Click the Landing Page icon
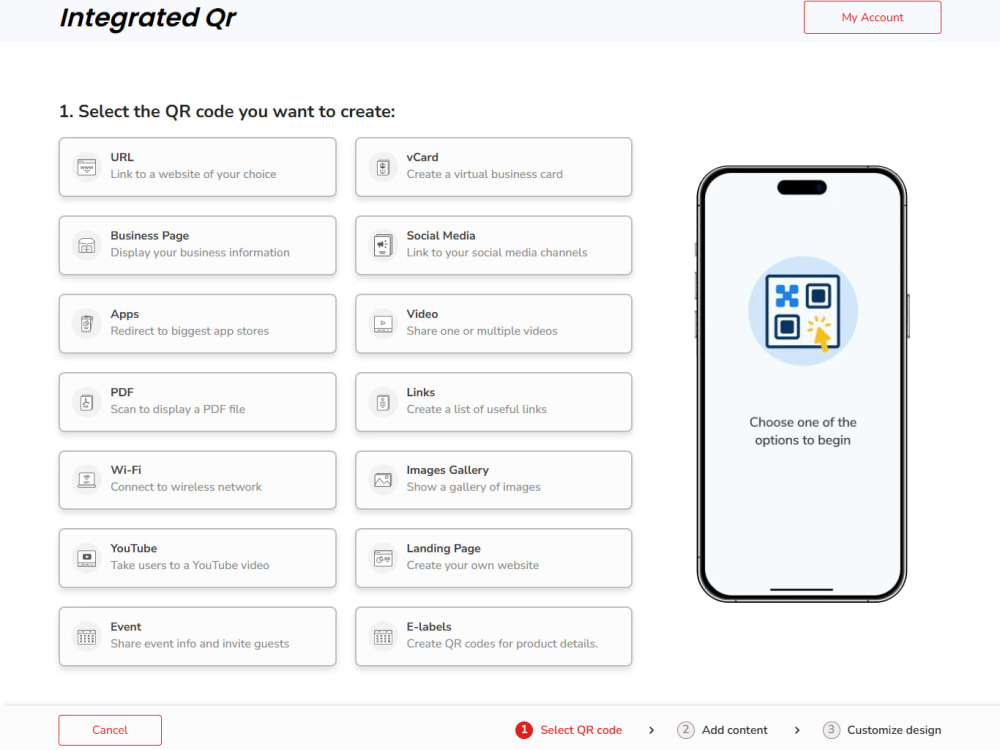This screenshot has height=750, width=1000. 383,559
